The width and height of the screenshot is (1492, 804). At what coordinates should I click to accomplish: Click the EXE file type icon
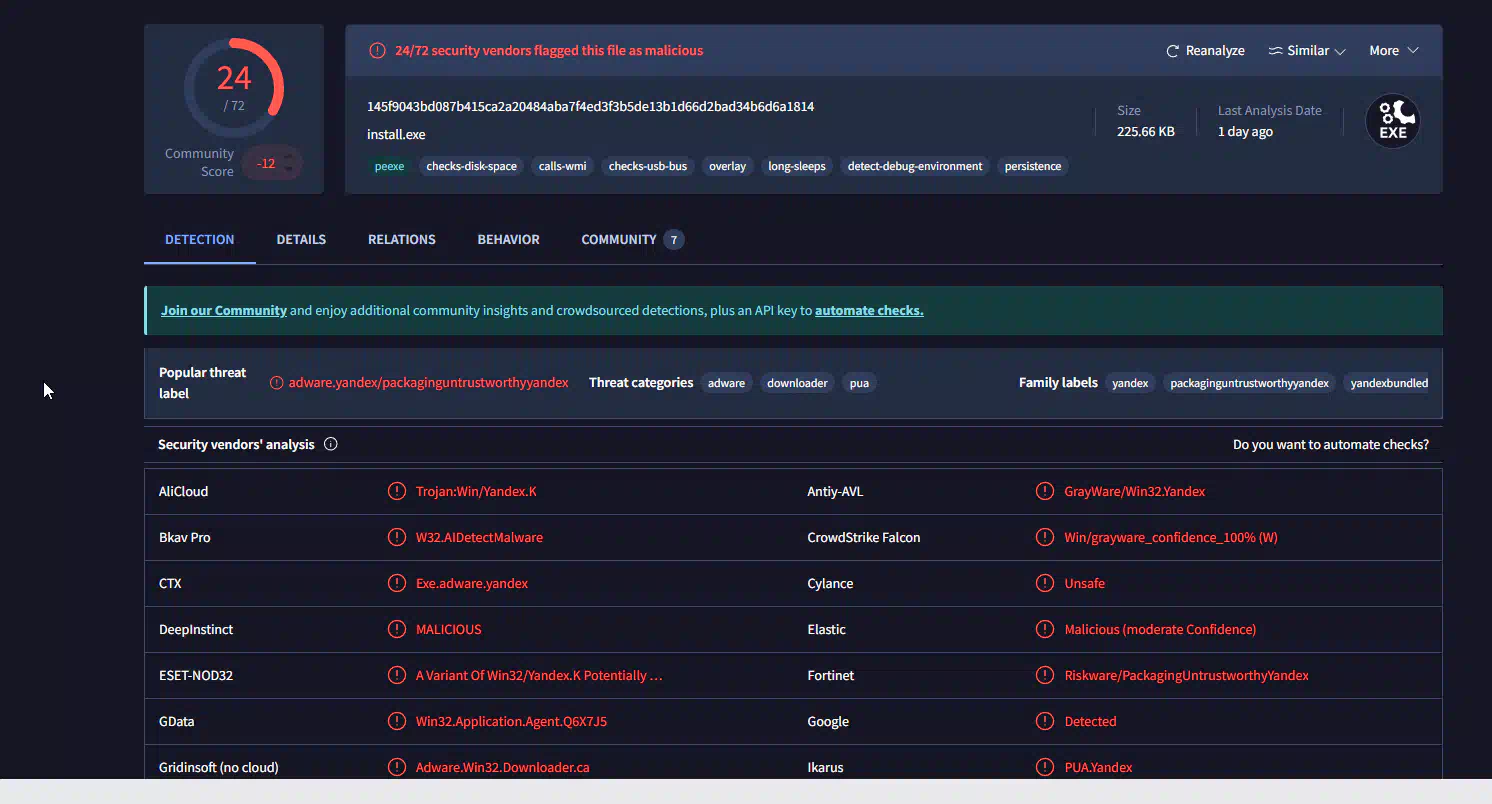click(1393, 121)
